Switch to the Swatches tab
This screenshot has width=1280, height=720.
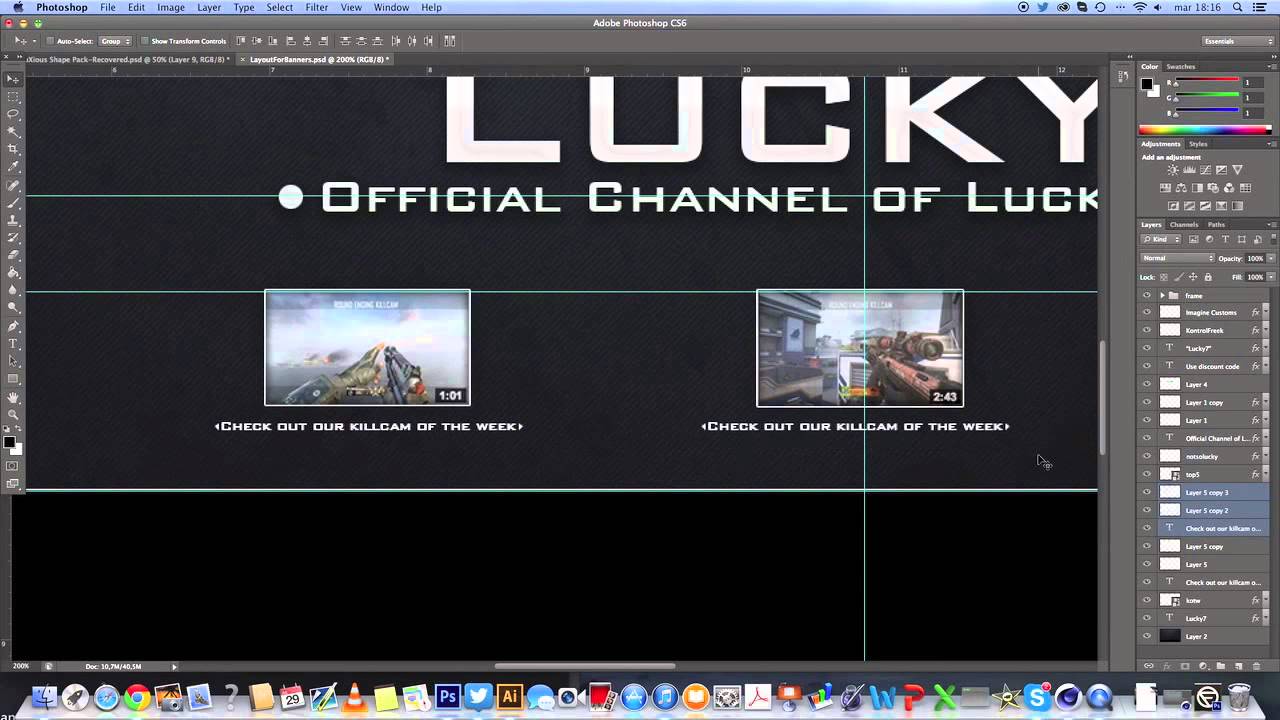pos(1181,67)
